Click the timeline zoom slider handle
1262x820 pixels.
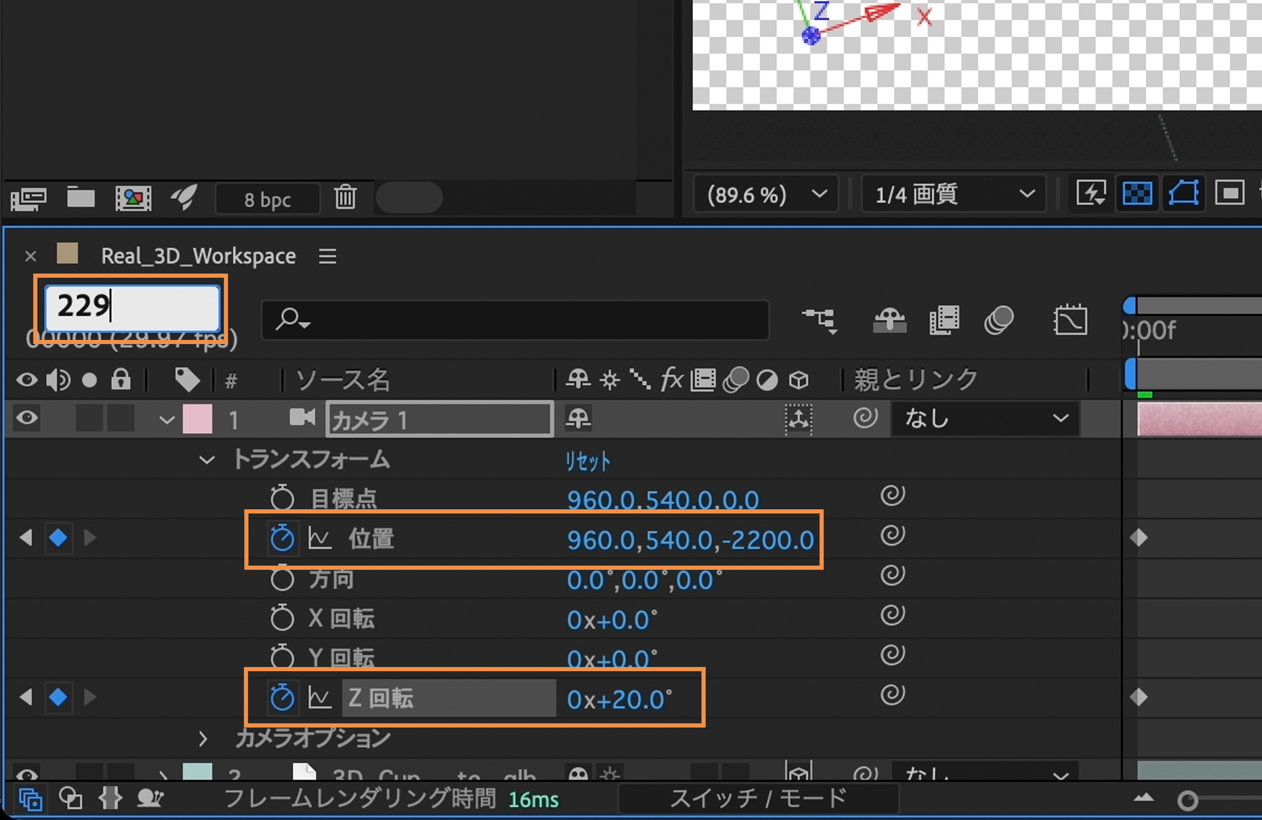click(x=1187, y=800)
